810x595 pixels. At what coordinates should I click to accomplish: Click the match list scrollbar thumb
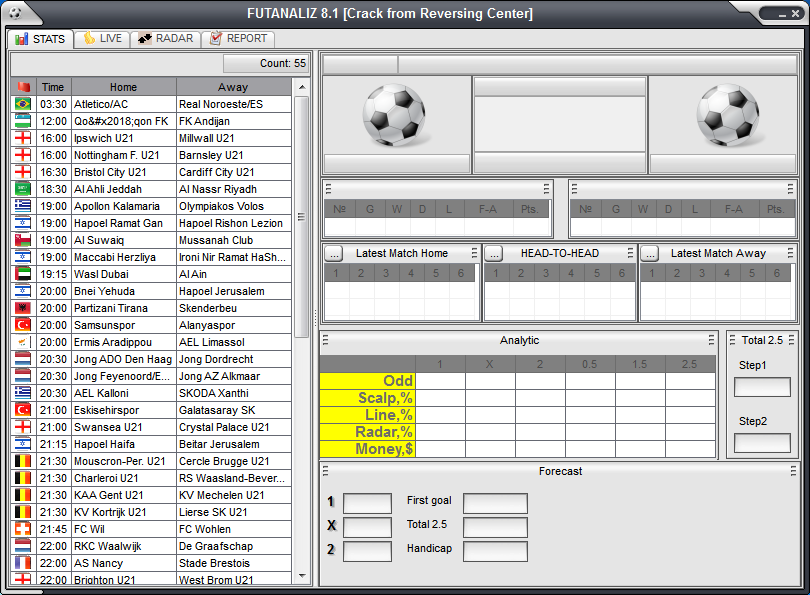pyautogui.click(x=302, y=217)
